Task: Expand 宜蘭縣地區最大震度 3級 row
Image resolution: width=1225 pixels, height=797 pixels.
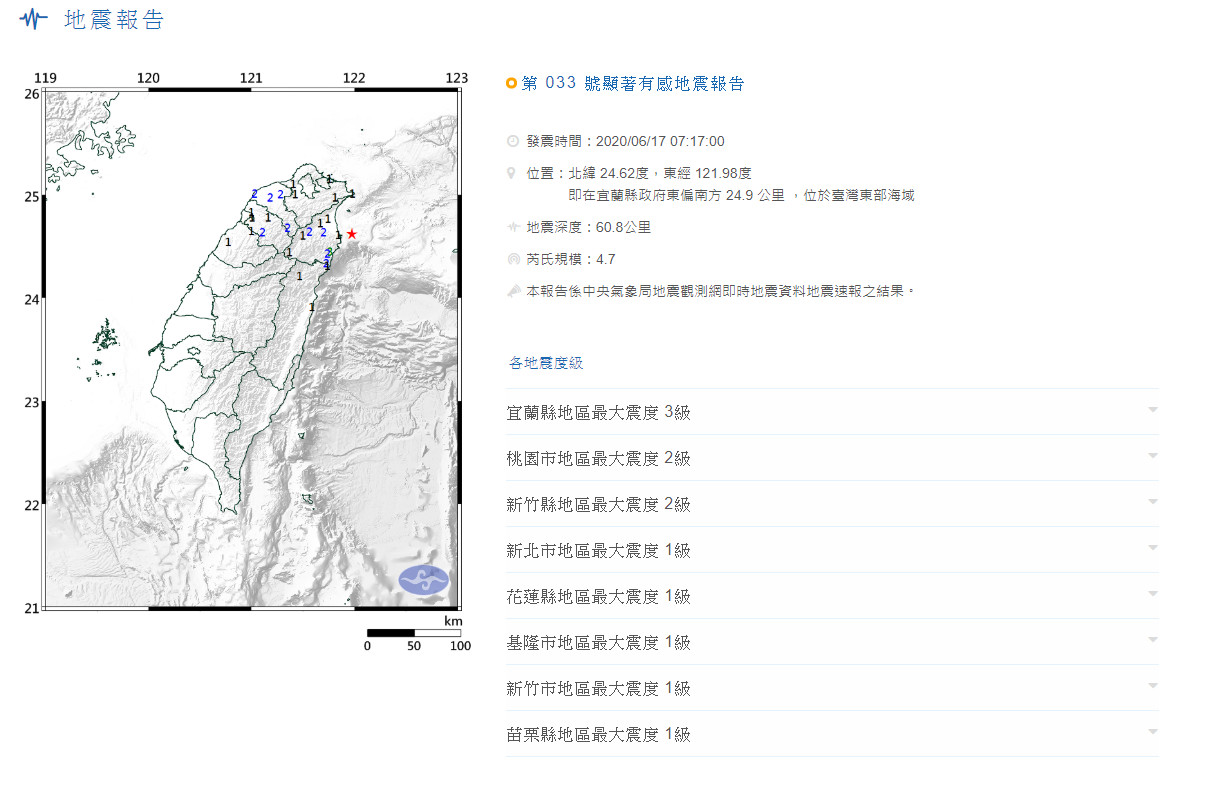Action: coord(832,412)
